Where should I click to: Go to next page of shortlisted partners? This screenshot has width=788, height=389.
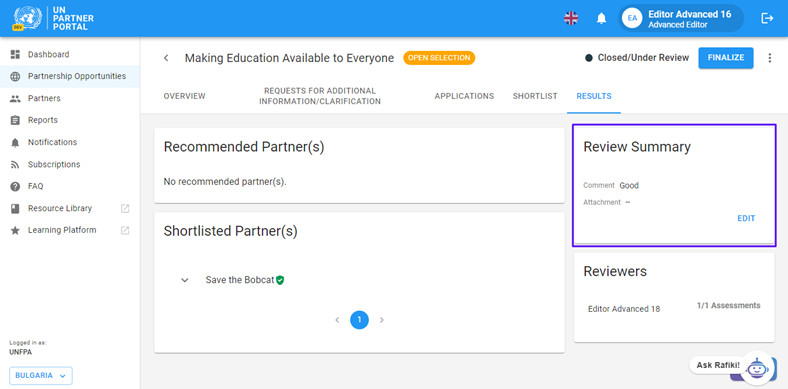(x=381, y=320)
